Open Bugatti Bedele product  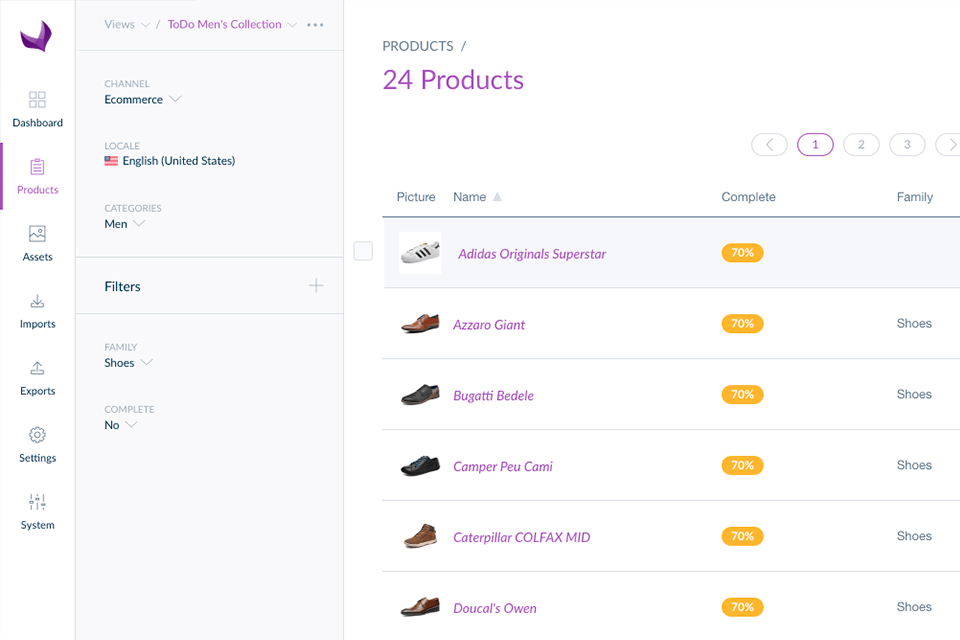pos(493,396)
